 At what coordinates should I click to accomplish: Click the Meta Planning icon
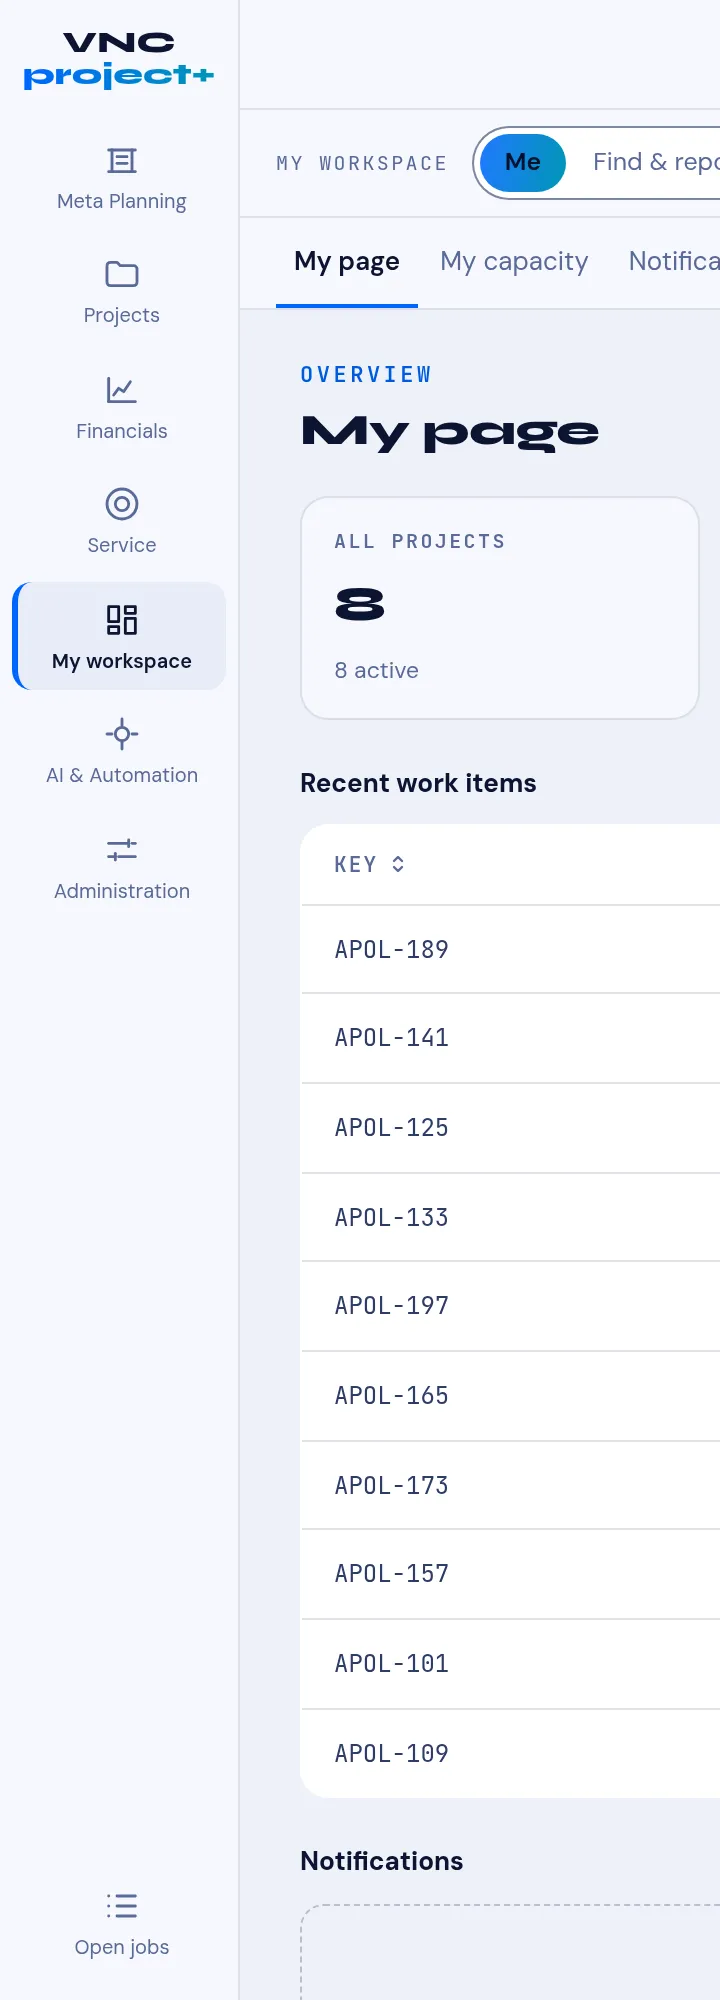pos(122,161)
